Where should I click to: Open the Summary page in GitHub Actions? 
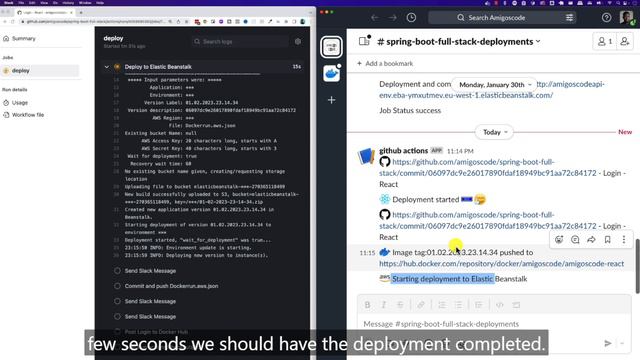point(23,38)
